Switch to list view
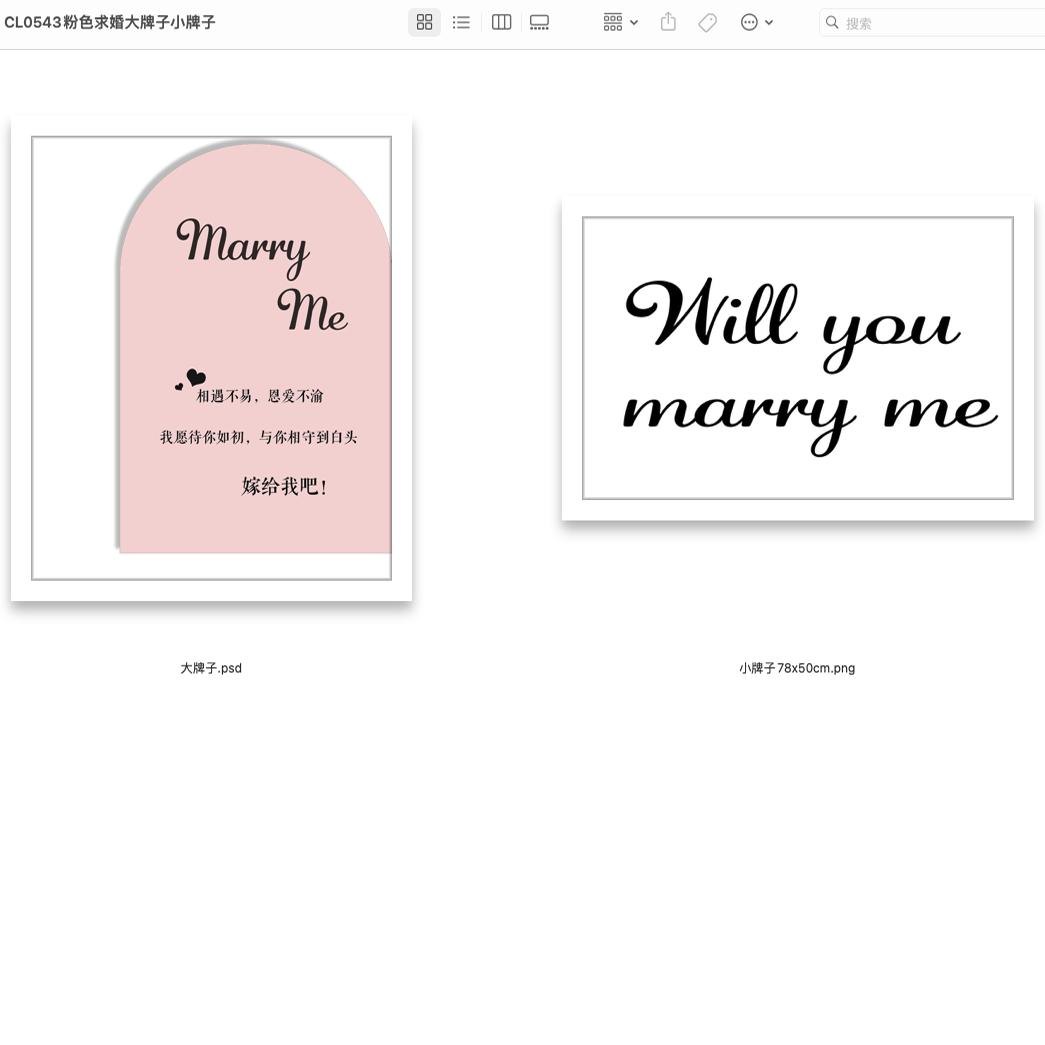The image size is (1045, 1045). point(461,22)
